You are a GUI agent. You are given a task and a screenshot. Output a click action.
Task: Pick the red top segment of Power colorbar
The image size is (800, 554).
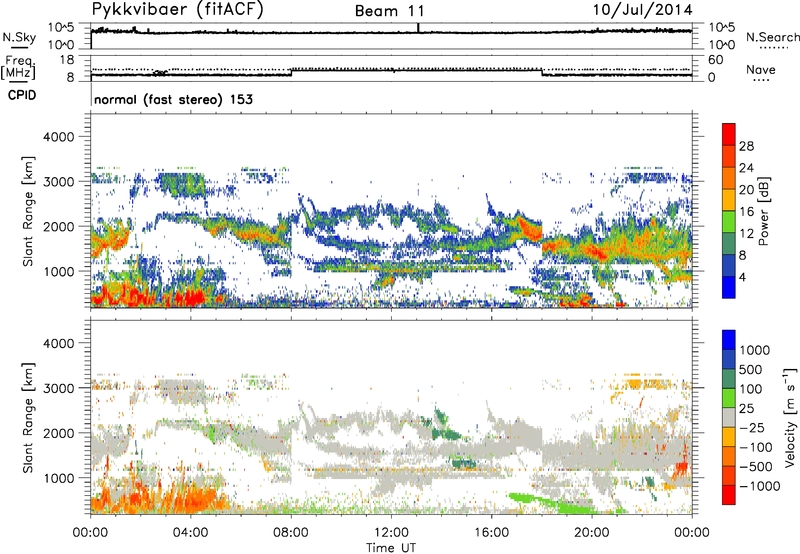coord(729,134)
